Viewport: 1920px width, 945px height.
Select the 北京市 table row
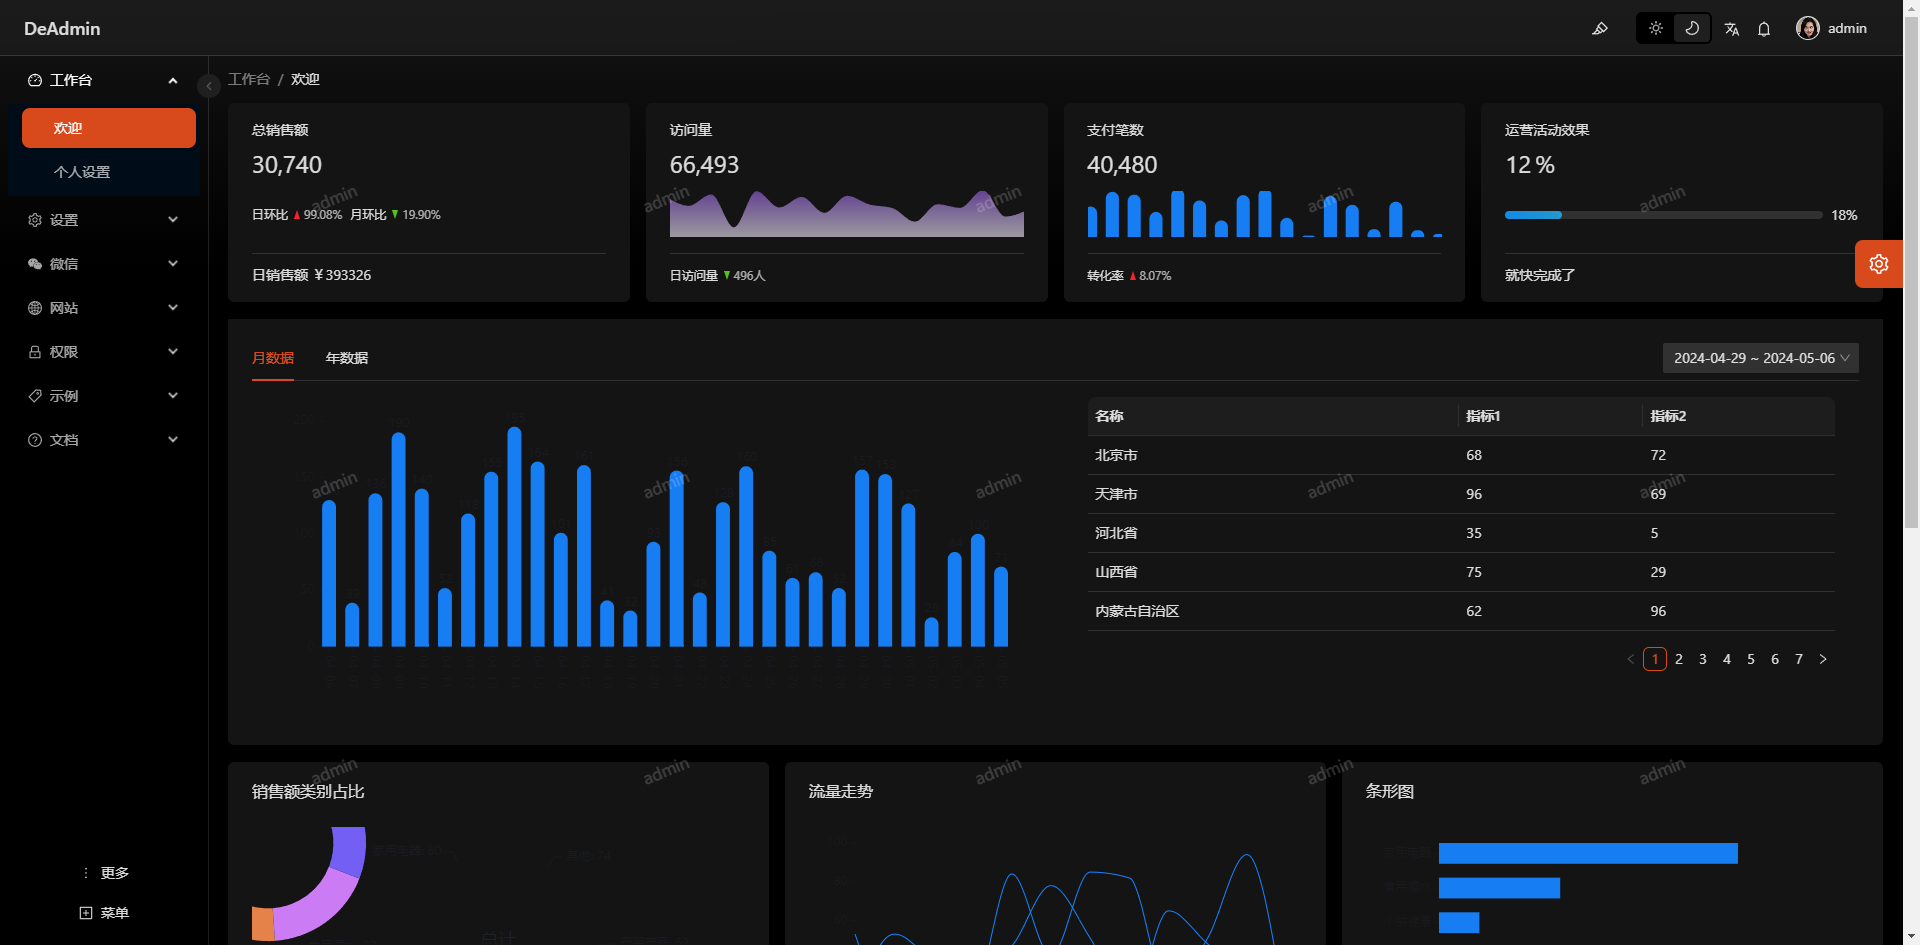pos(1461,455)
